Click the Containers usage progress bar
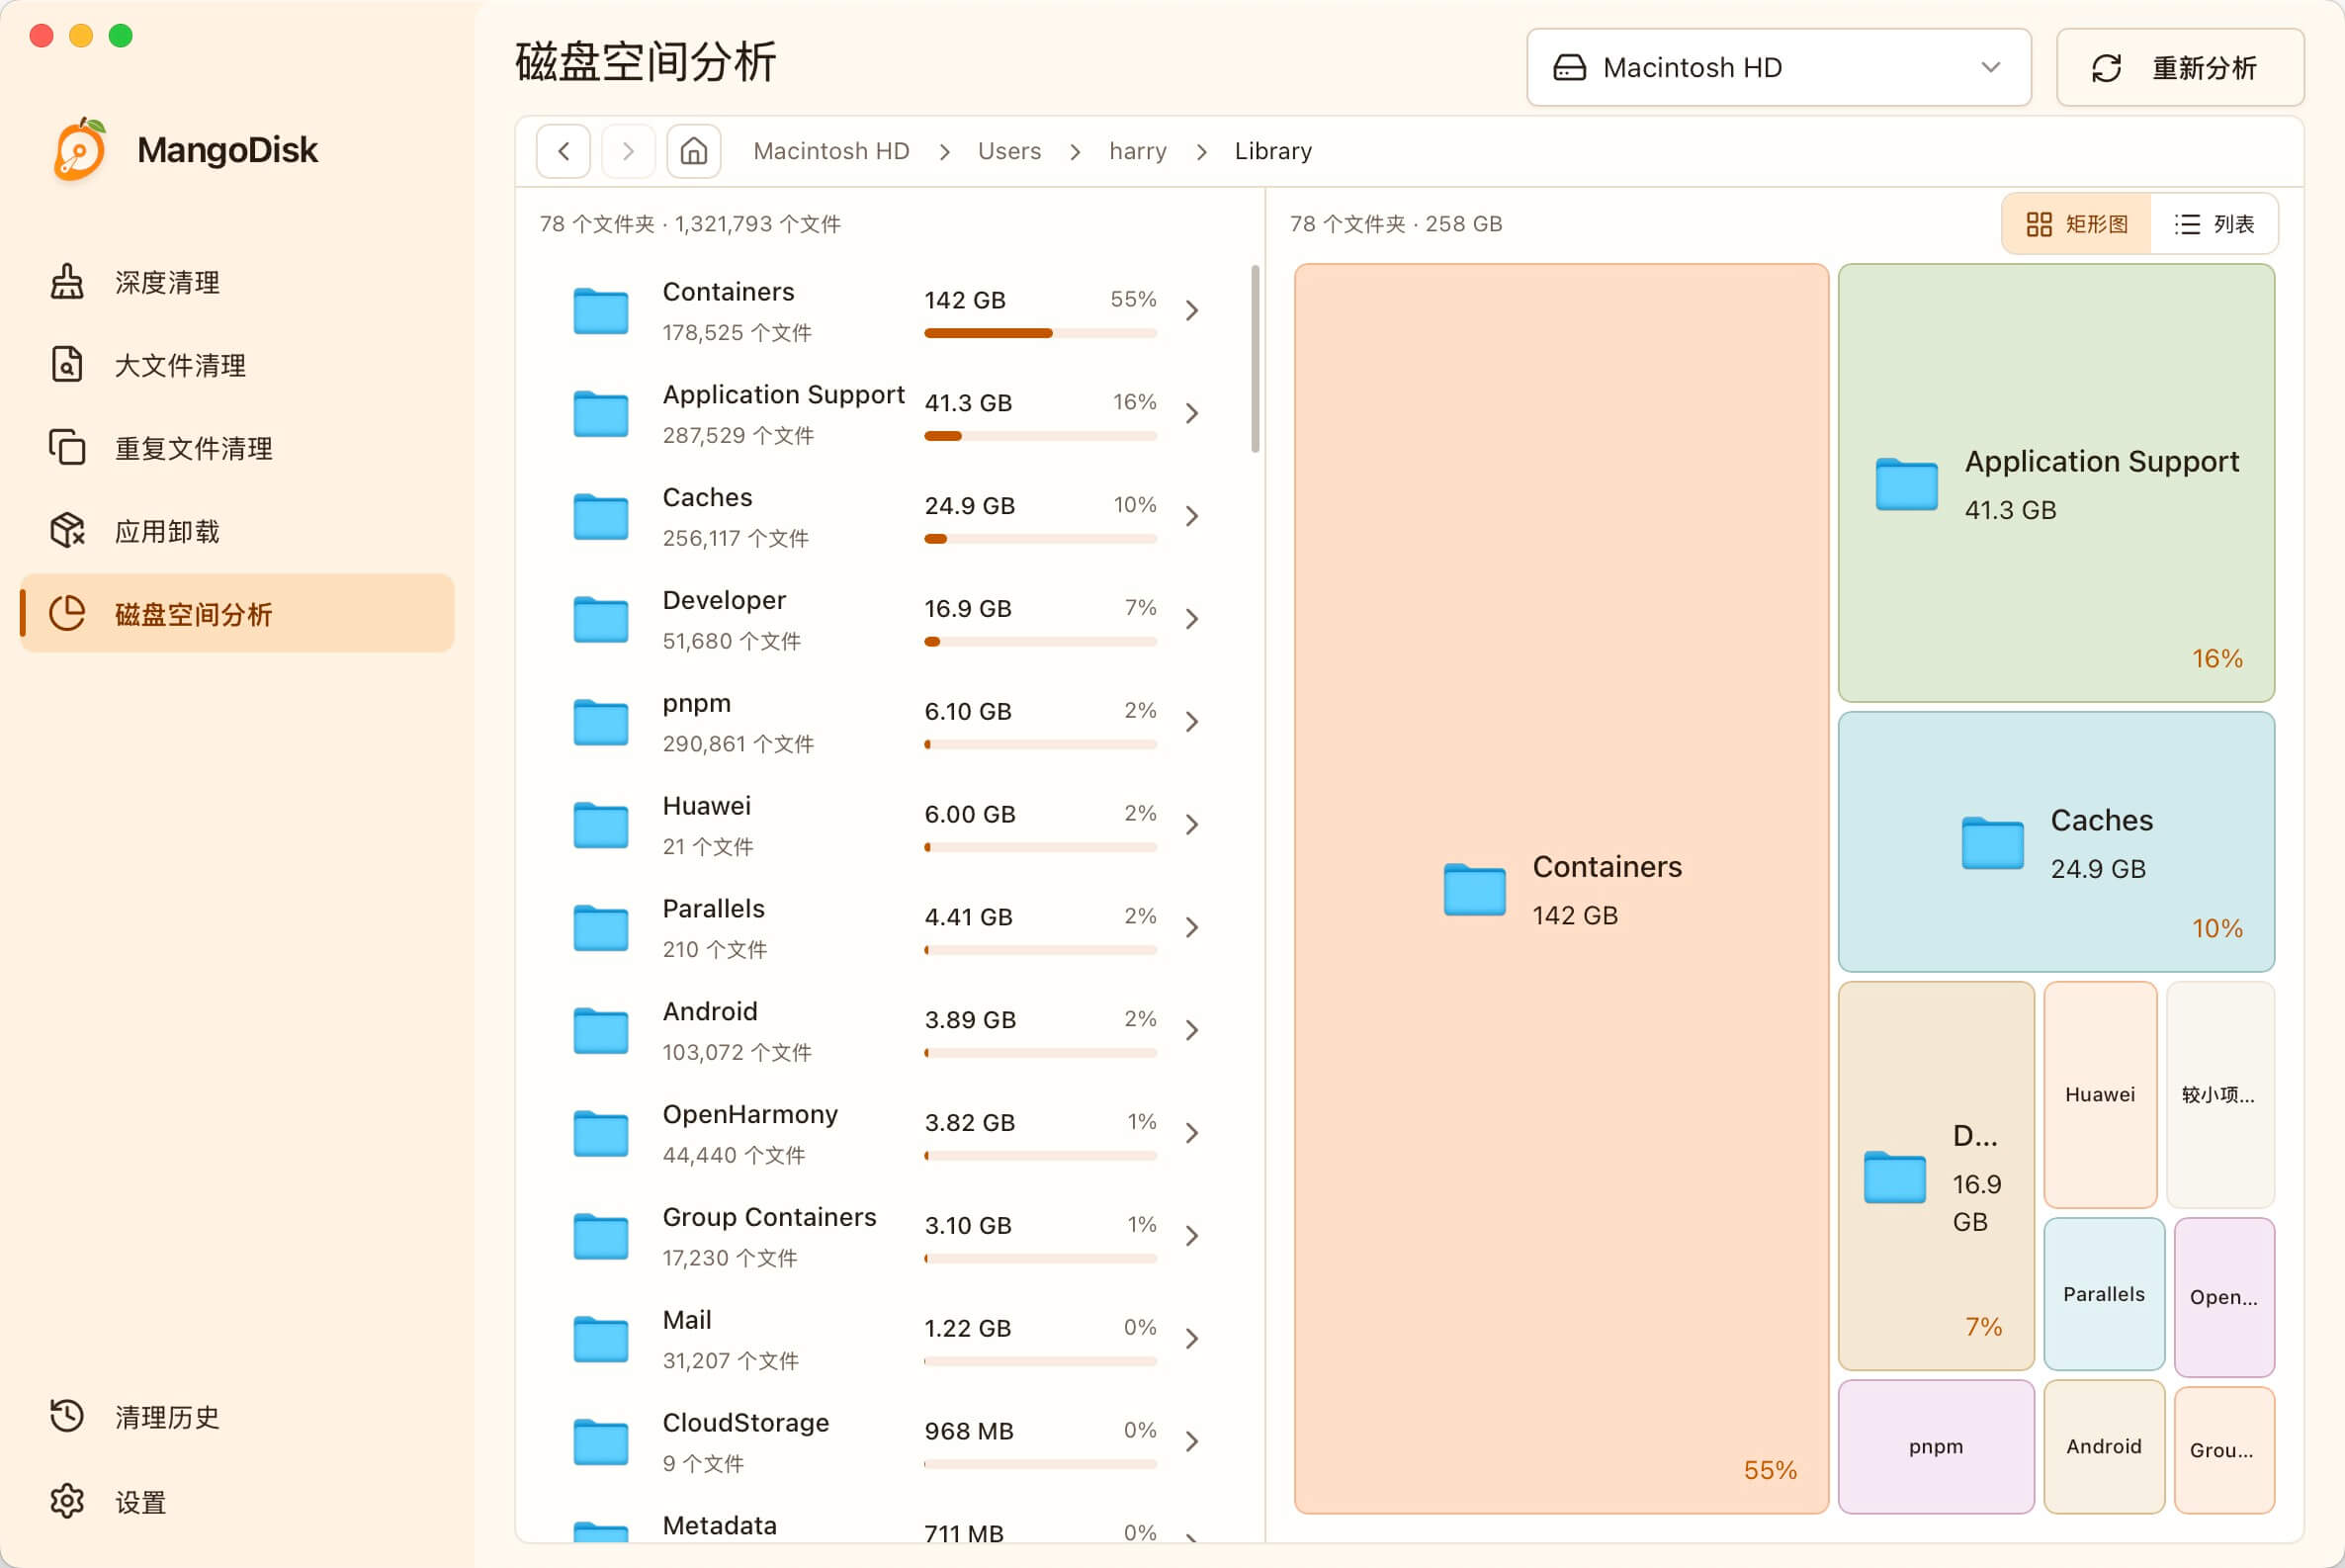The height and width of the screenshot is (1568, 2345). pyautogui.click(x=1040, y=333)
